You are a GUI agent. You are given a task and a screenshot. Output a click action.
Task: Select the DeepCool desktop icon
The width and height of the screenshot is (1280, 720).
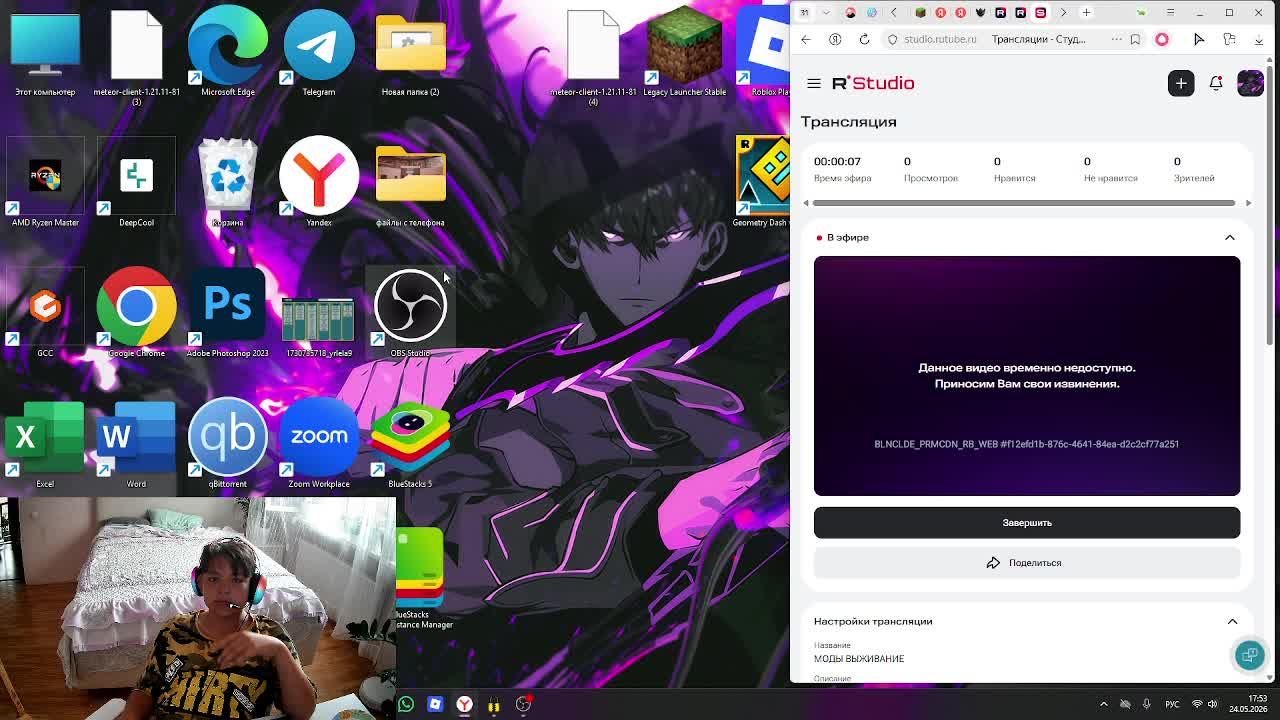pos(136,183)
